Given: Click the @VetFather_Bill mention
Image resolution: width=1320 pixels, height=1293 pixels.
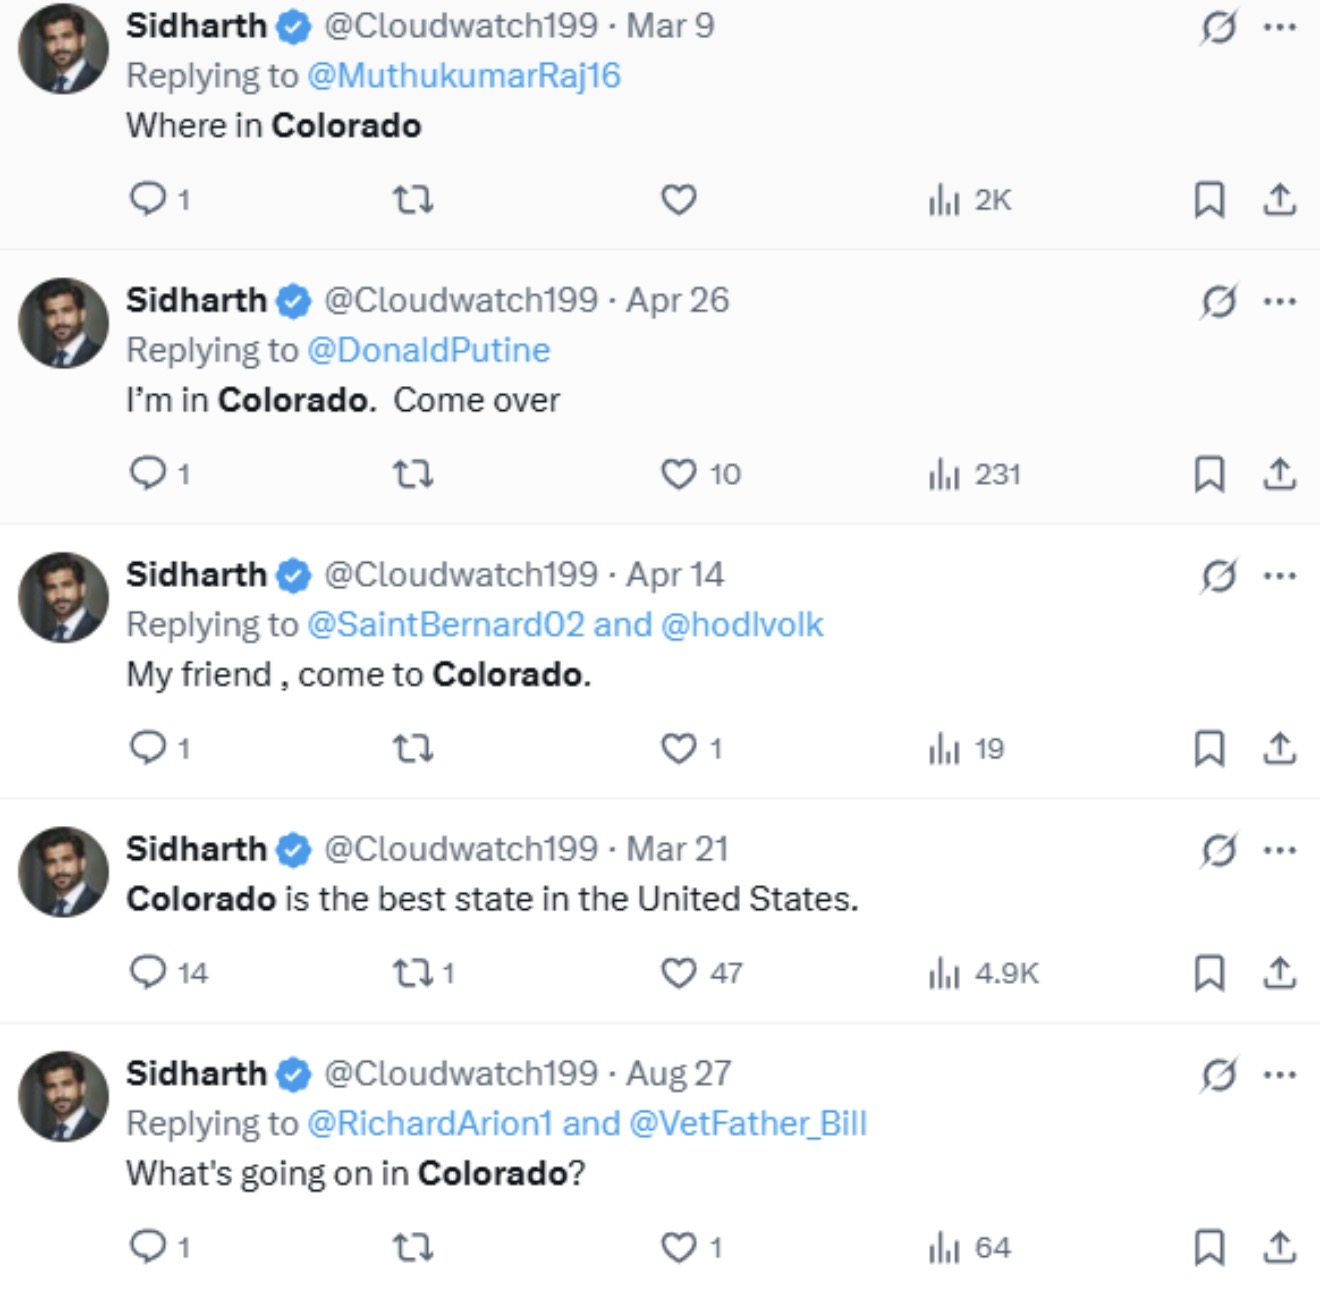Looking at the screenshot, I should pyautogui.click(x=748, y=1123).
